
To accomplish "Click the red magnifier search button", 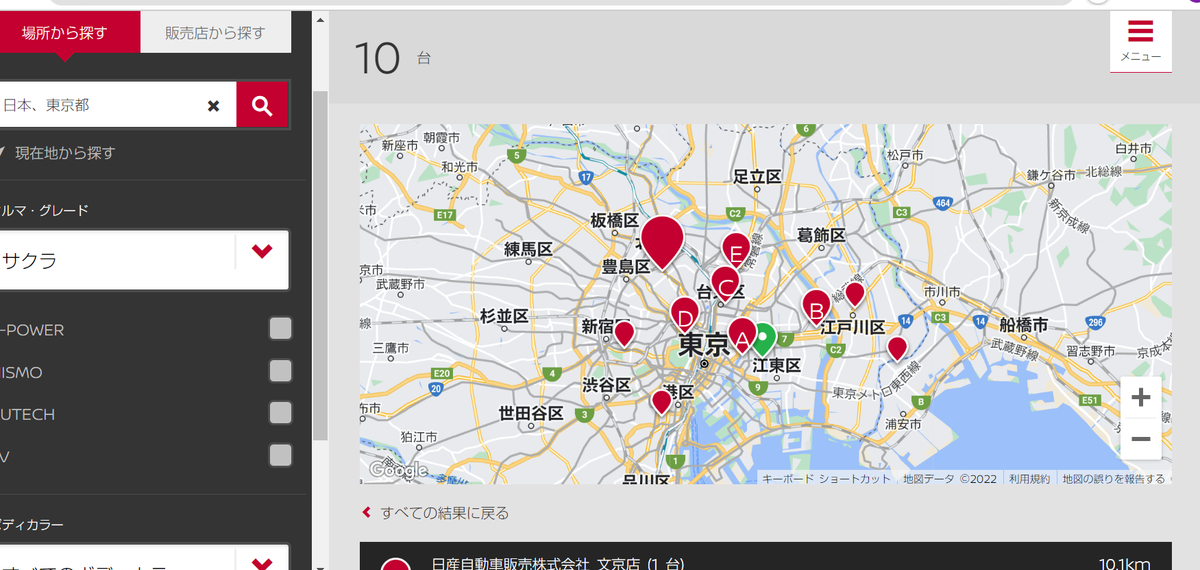I will pyautogui.click(x=262, y=105).
